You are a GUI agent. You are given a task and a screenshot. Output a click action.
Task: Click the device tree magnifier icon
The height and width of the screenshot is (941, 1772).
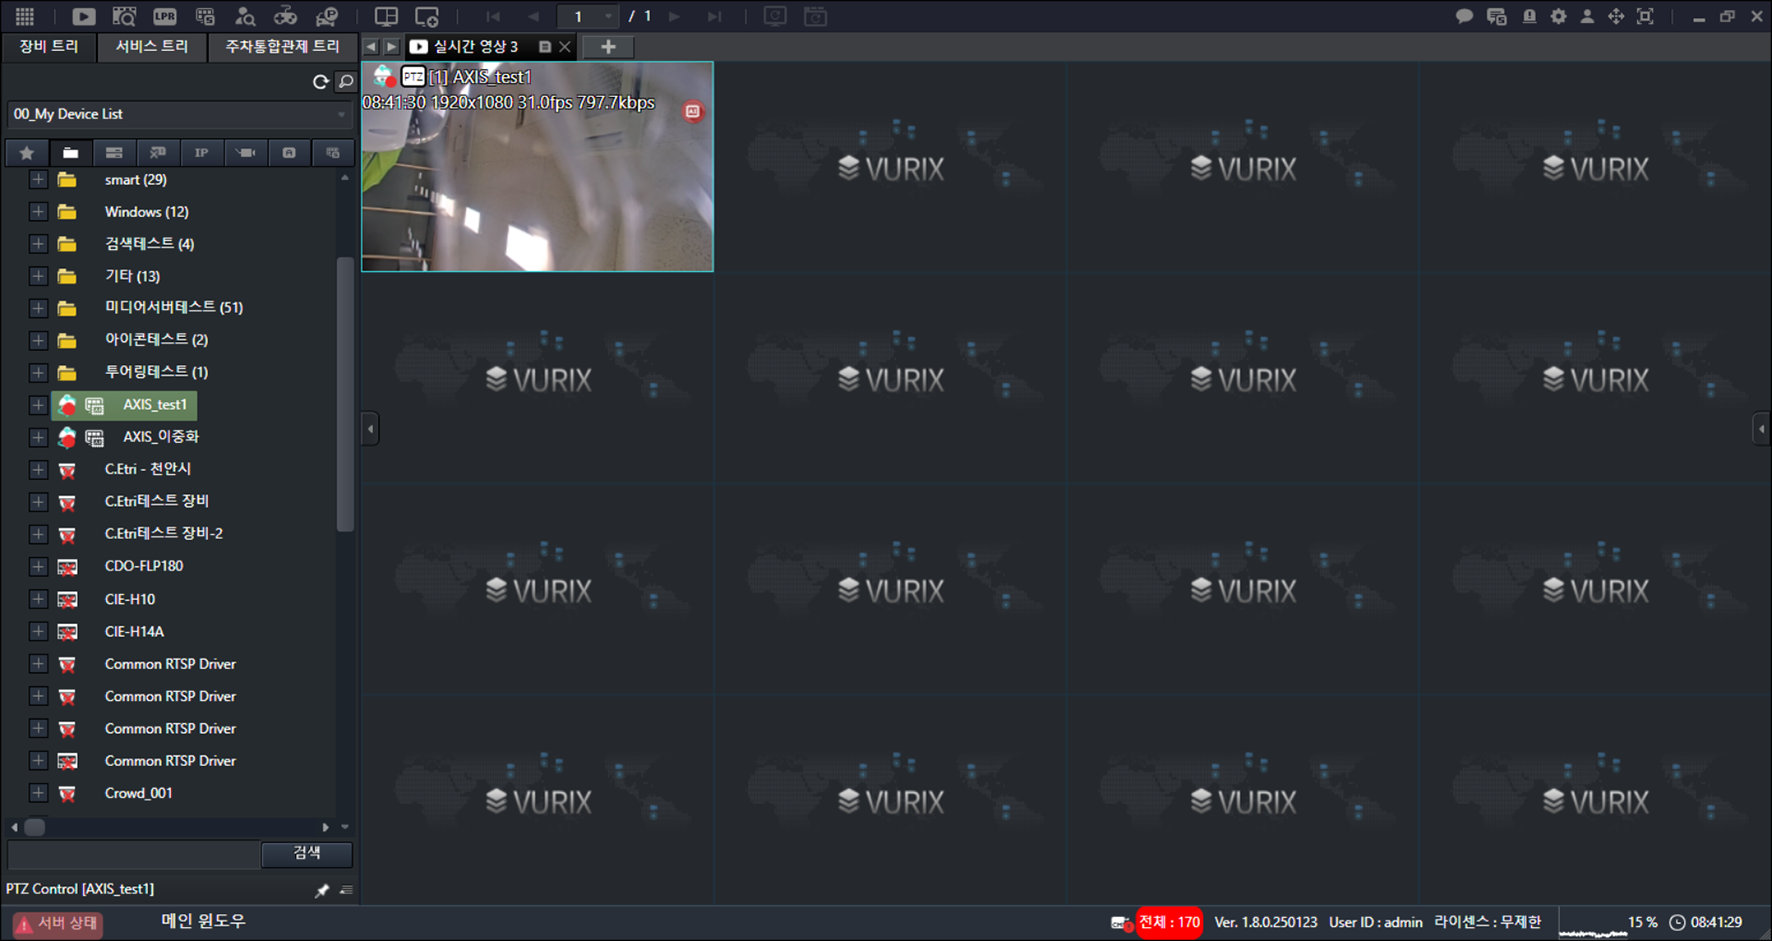pyautogui.click(x=346, y=82)
